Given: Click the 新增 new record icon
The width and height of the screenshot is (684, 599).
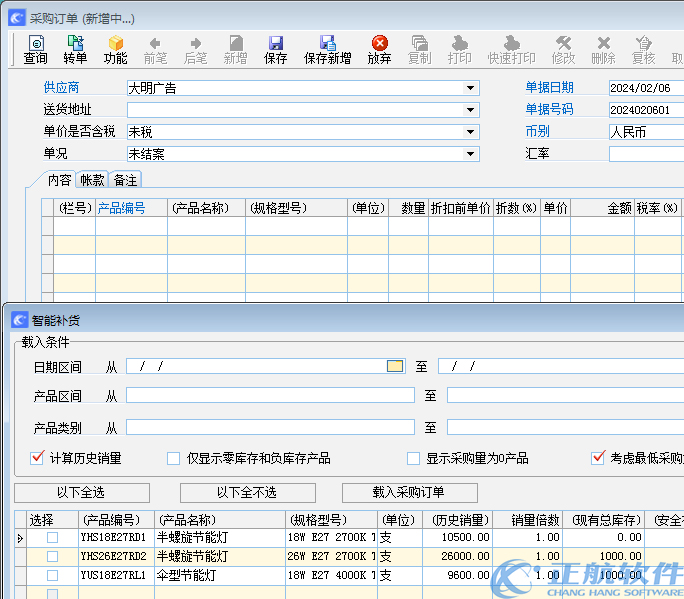Looking at the screenshot, I should (x=235, y=49).
